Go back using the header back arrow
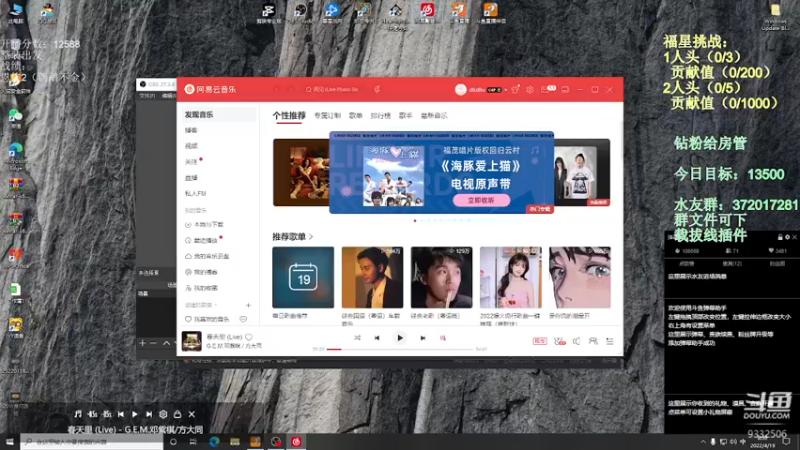This screenshot has width=800, height=450. pyautogui.click(x=277, y=89)
